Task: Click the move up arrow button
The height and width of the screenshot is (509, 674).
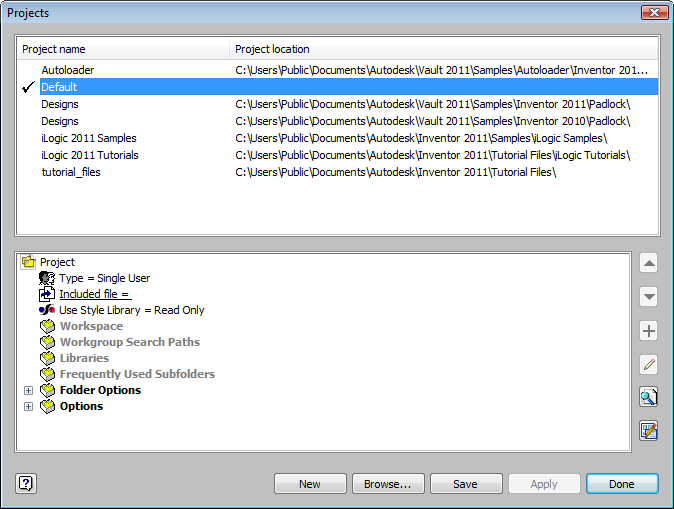Action: [649, 263]
